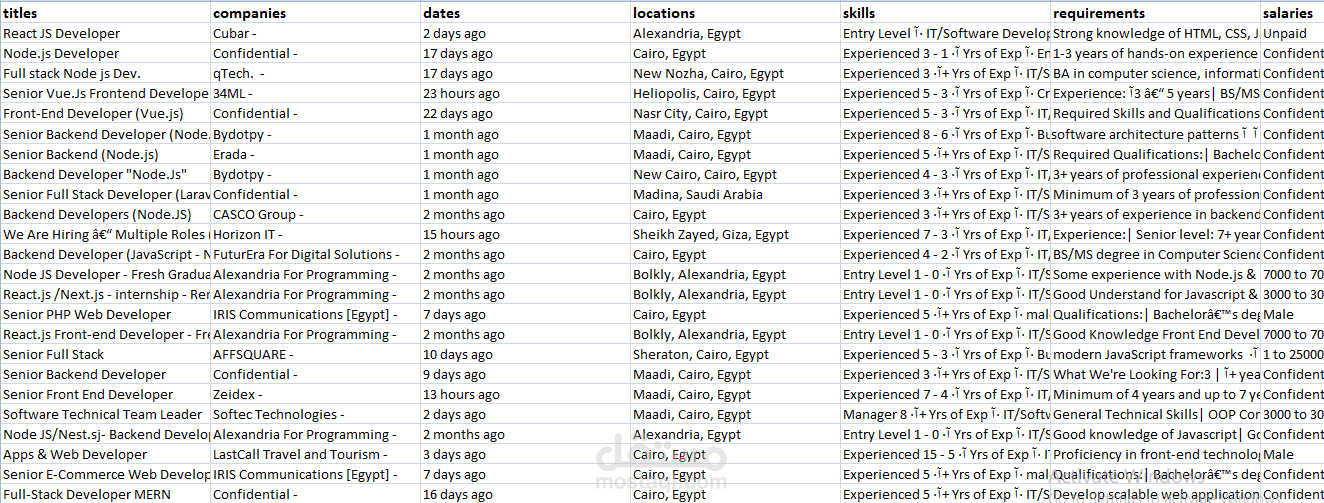The height and width of the screenshot is (503, 1324).
Task: Click the Cubar company cell
Action: tap(315, 33)
